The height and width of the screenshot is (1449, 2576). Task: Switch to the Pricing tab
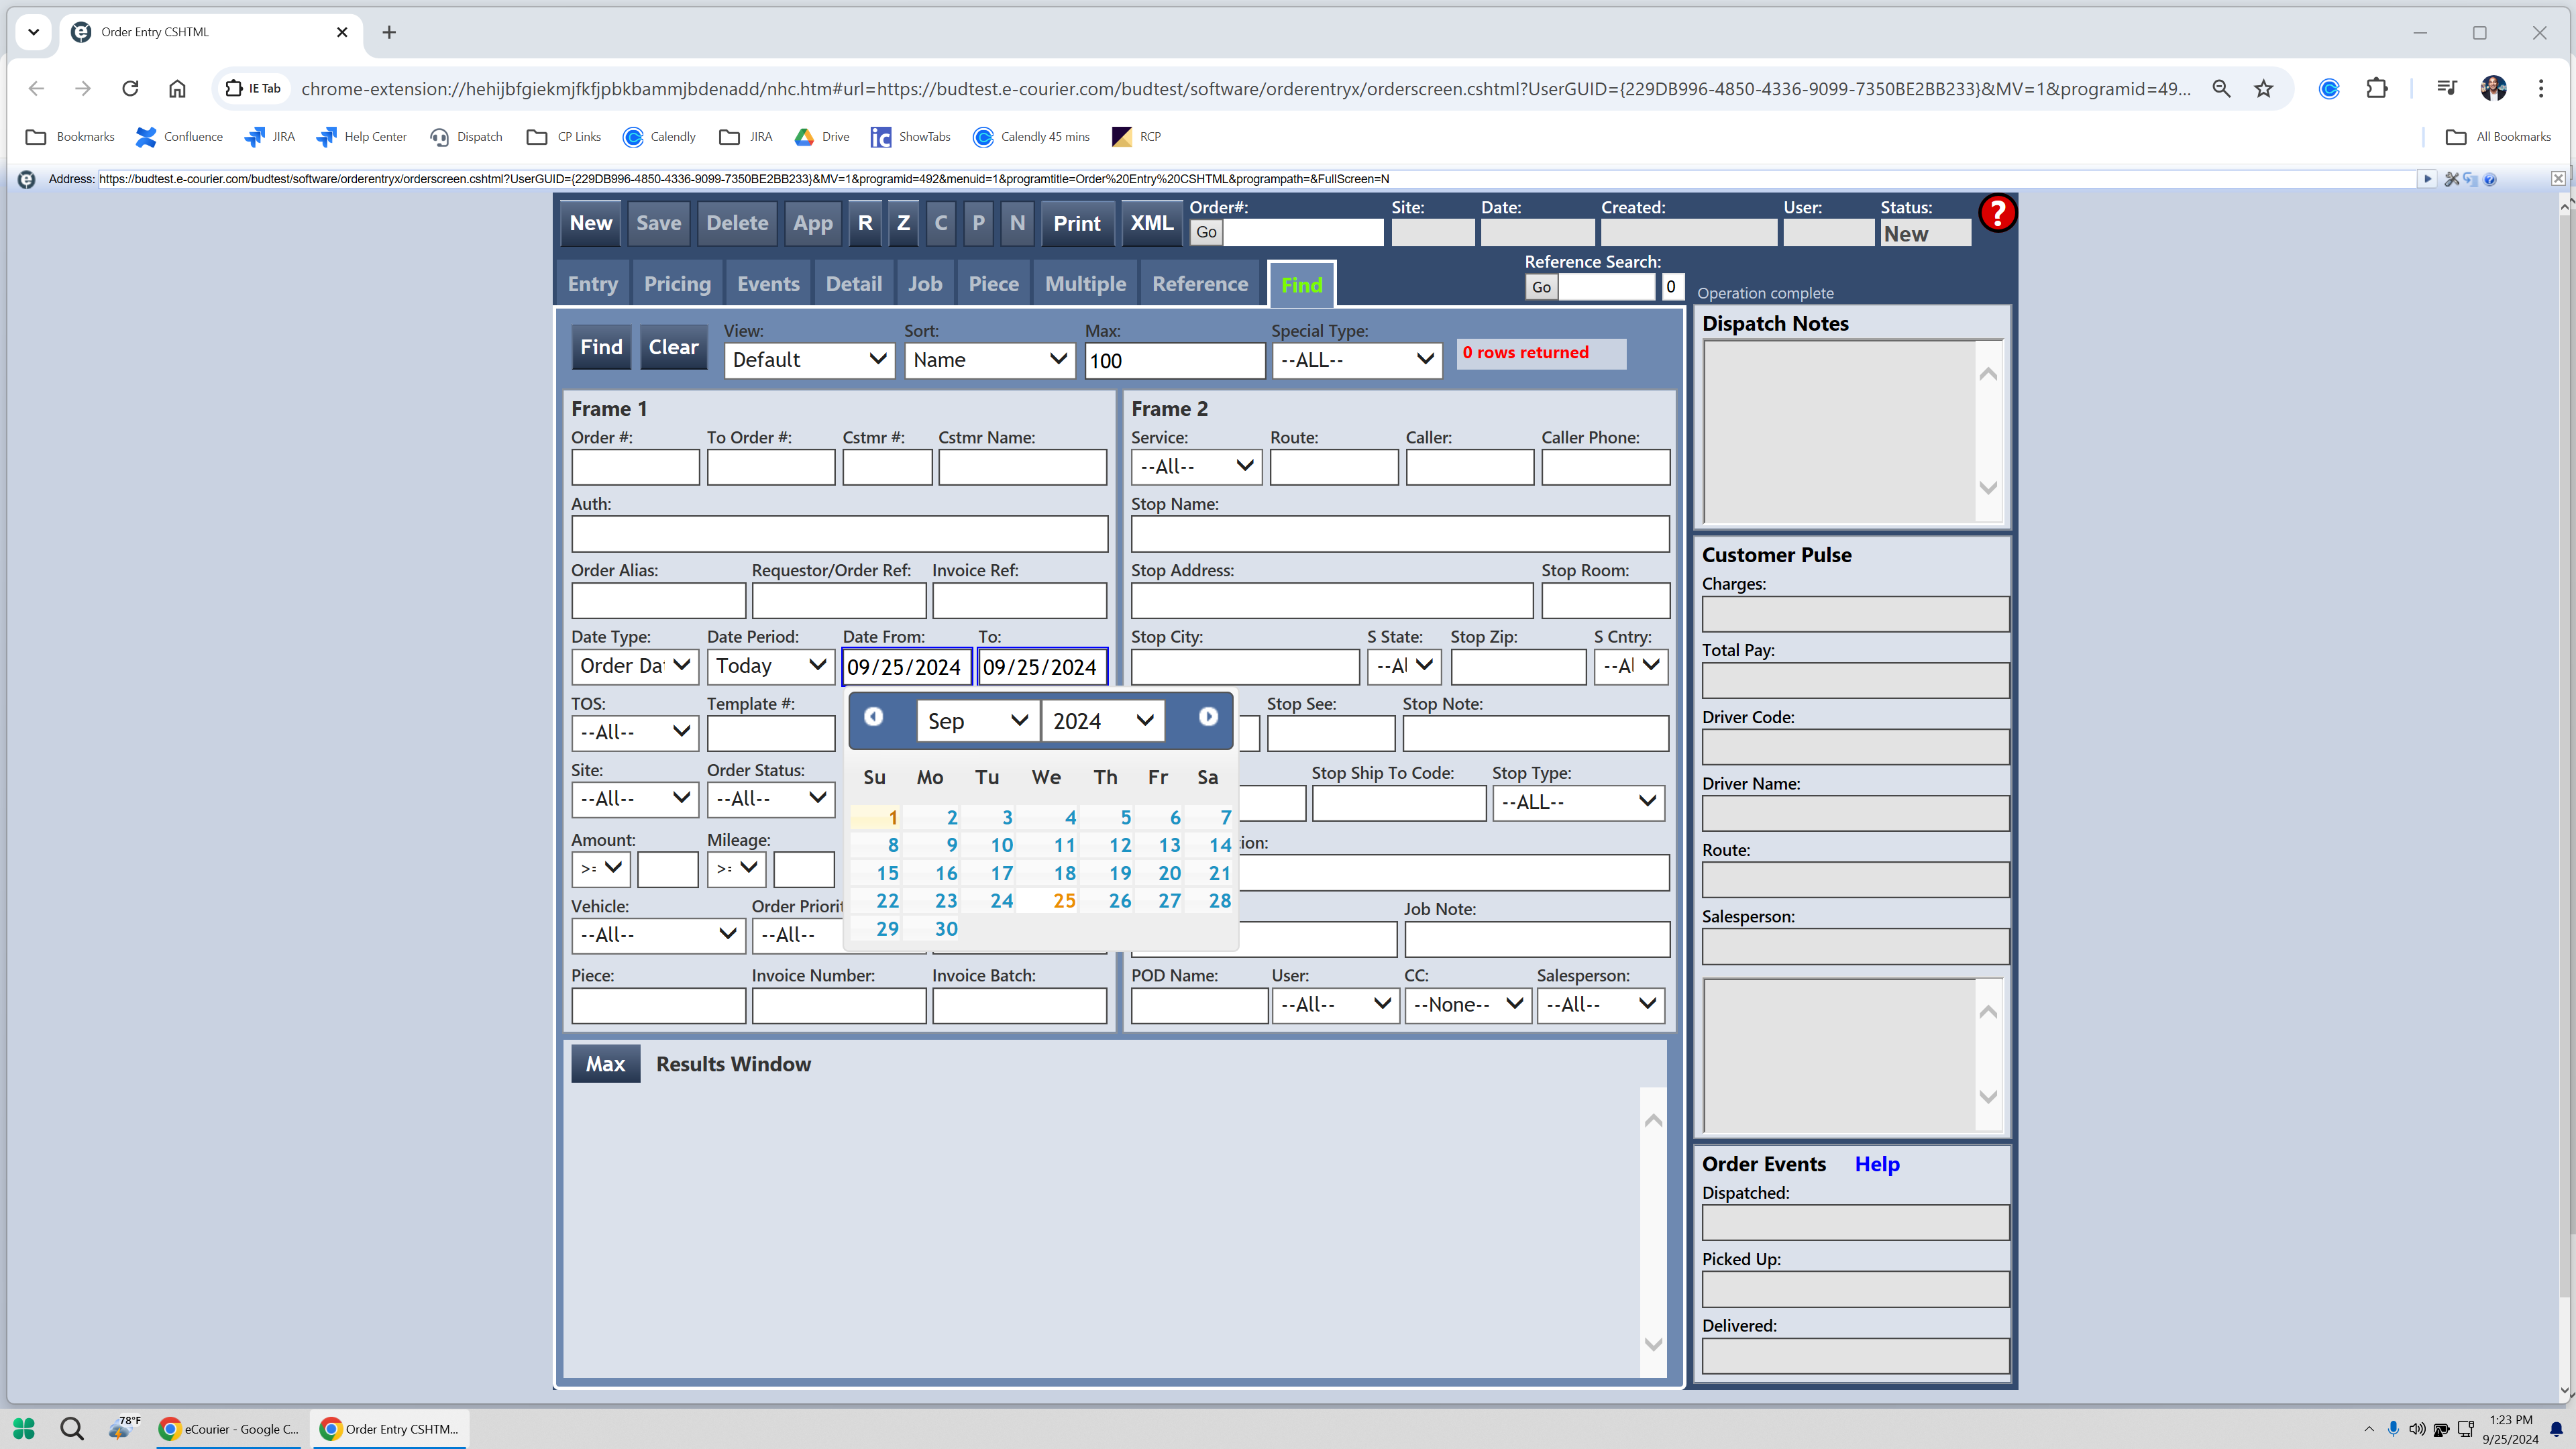point(677,284)
